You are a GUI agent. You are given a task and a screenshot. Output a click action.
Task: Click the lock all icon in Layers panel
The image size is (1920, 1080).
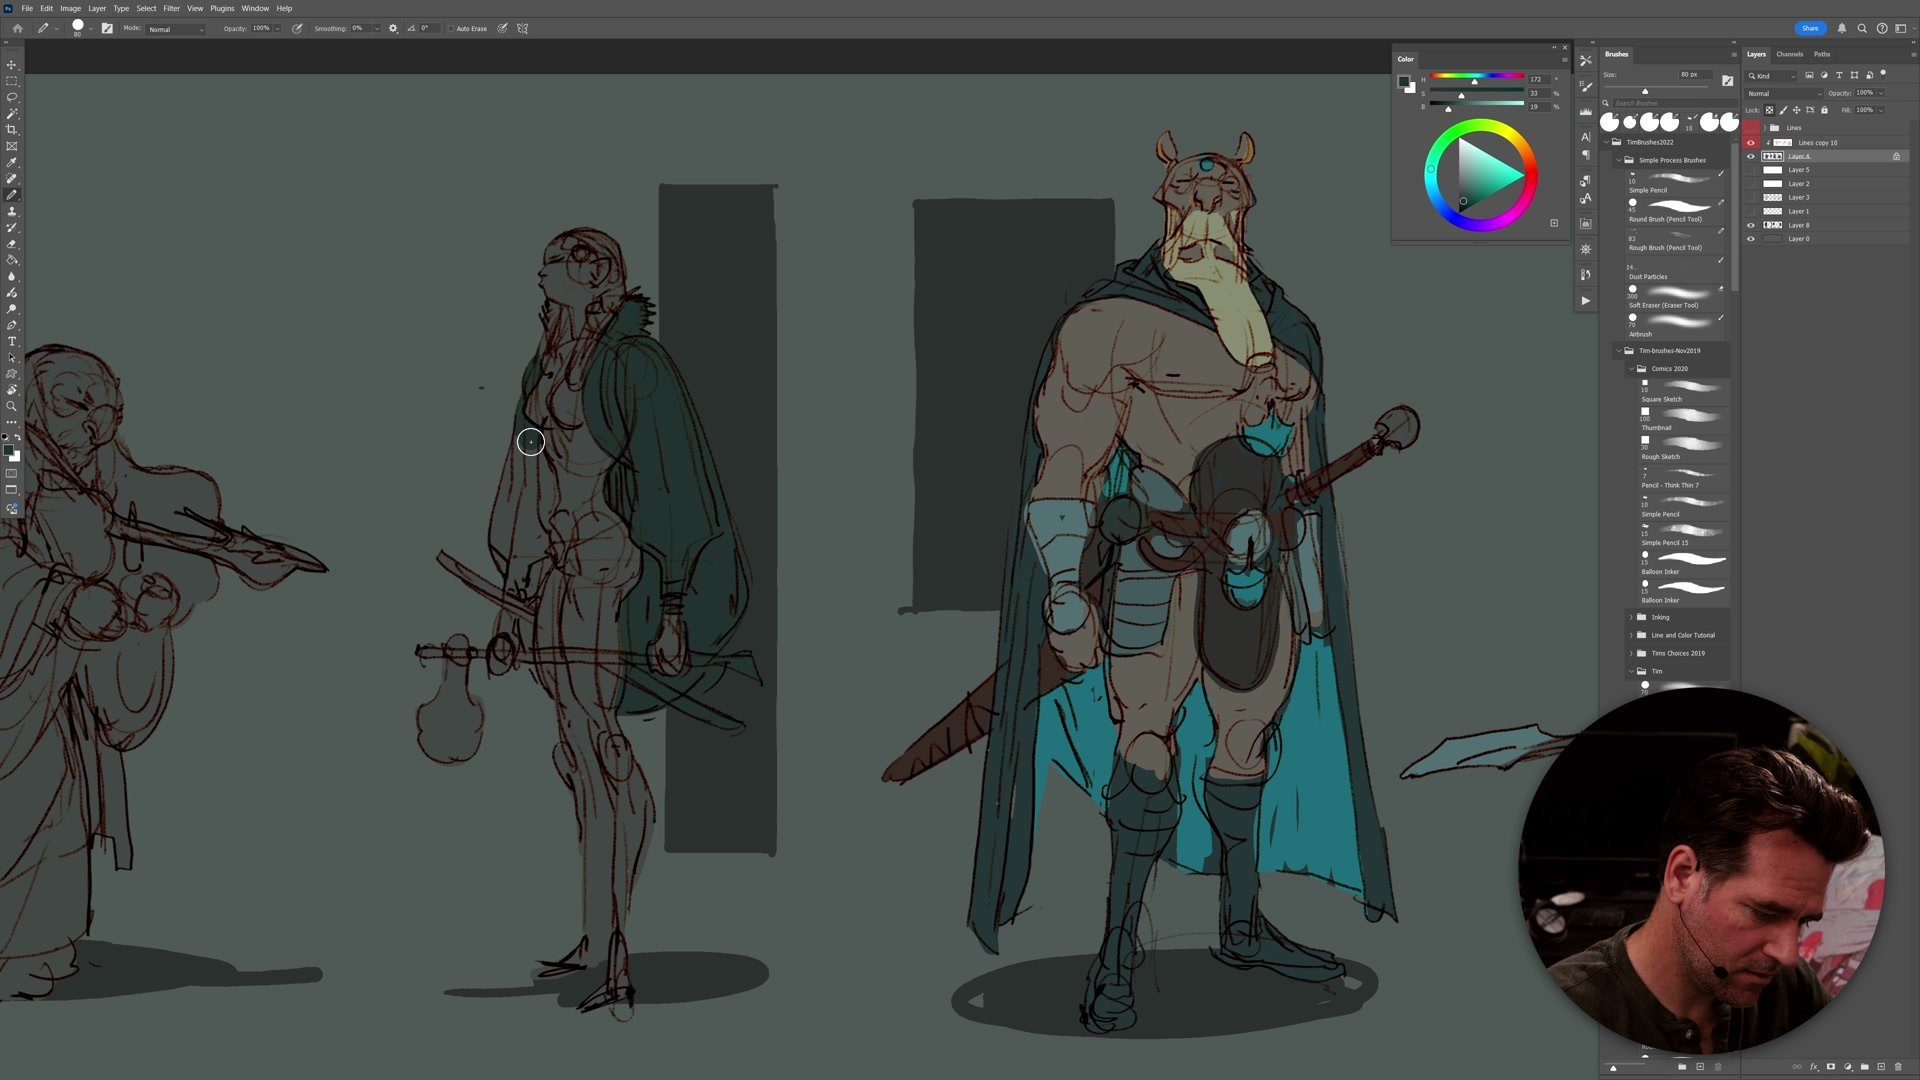1824,110
